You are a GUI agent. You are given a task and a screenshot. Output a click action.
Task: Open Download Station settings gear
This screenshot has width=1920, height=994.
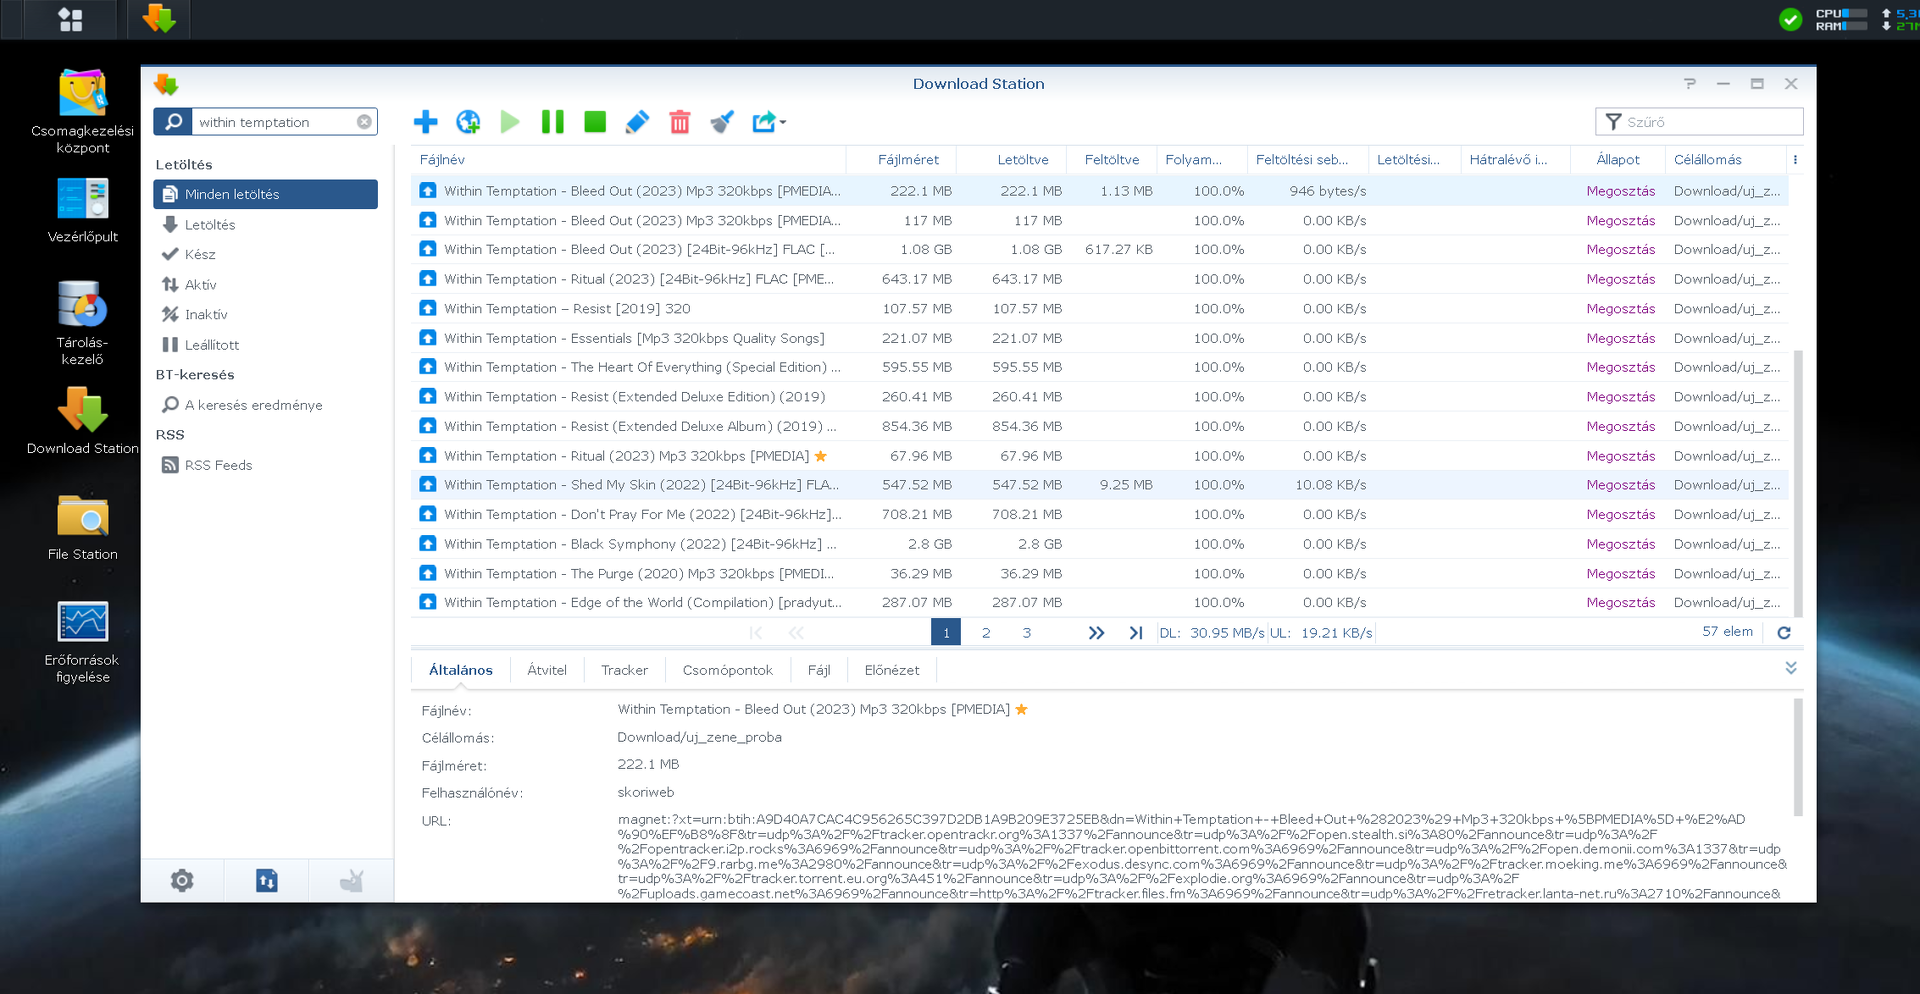182,881
